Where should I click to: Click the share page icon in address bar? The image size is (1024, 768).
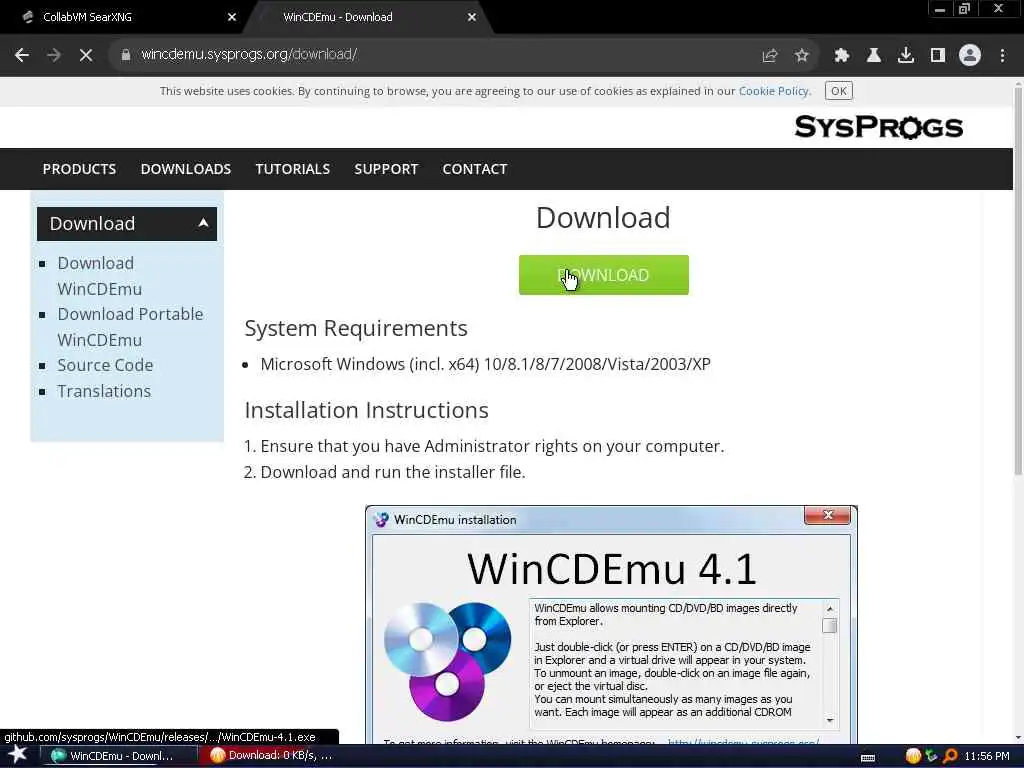tap(770, 56)
